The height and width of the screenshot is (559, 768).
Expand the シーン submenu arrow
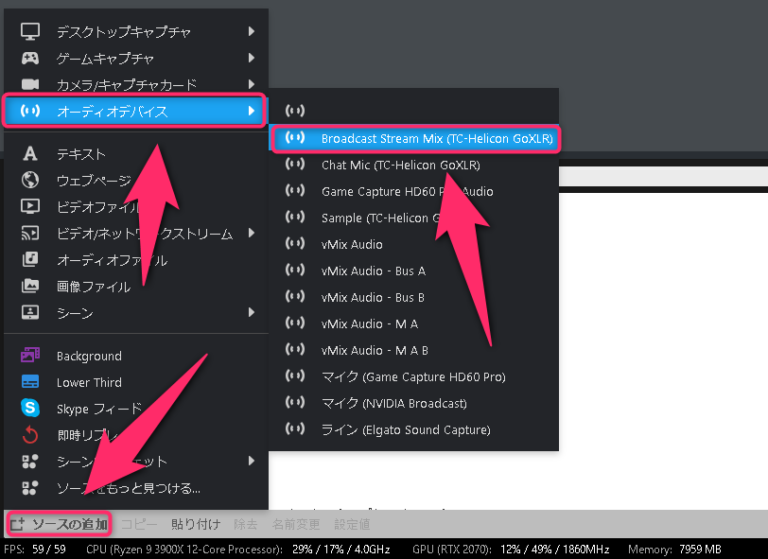[251, 312]
